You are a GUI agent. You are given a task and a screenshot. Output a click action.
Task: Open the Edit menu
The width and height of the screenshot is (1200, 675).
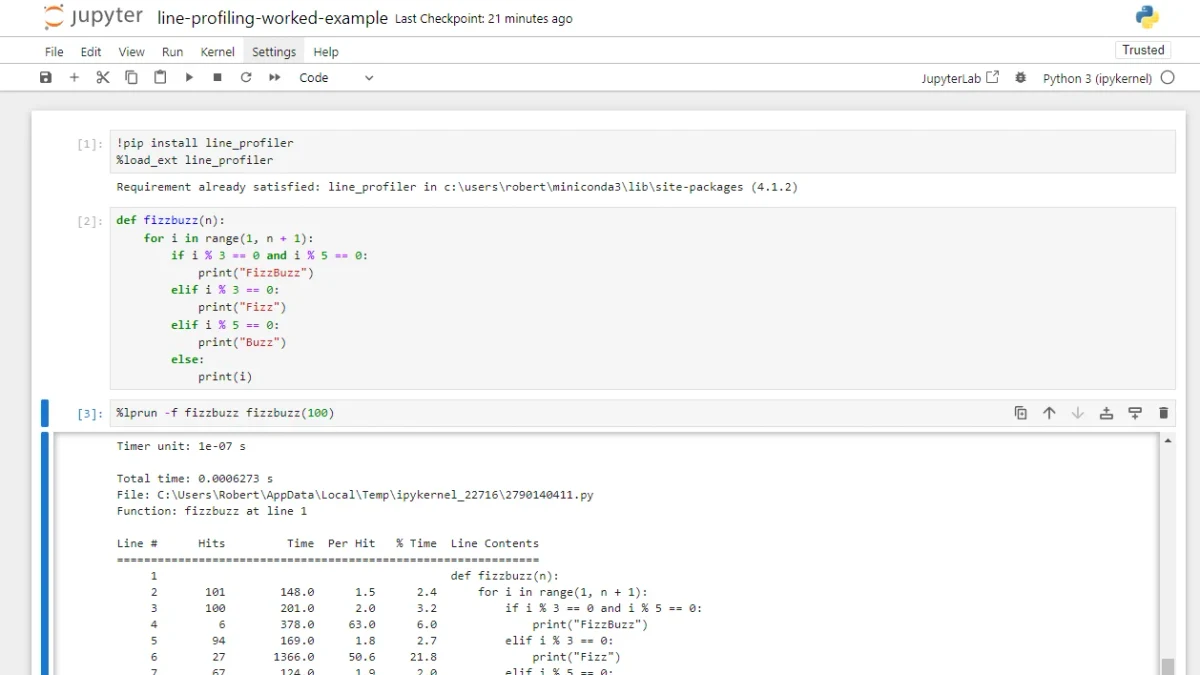tap(91, 52)
